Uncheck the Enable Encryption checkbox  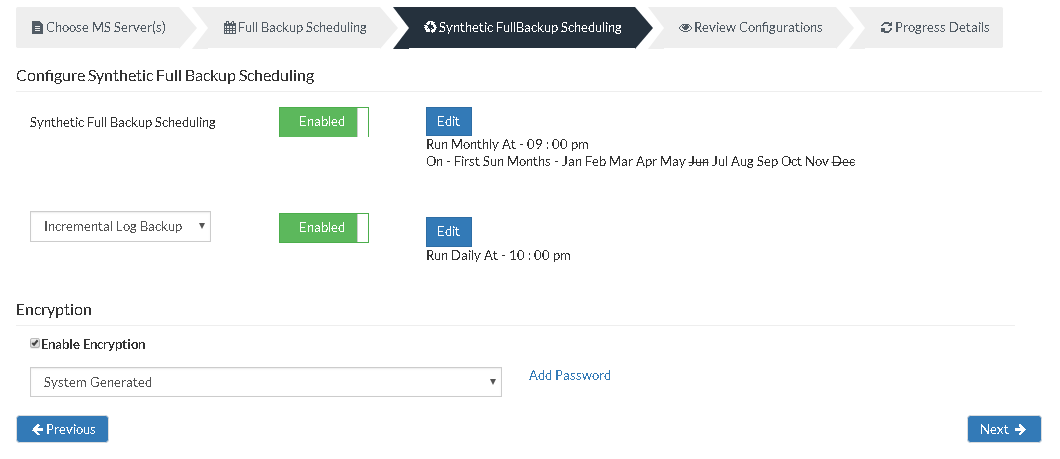coord(34,343)
